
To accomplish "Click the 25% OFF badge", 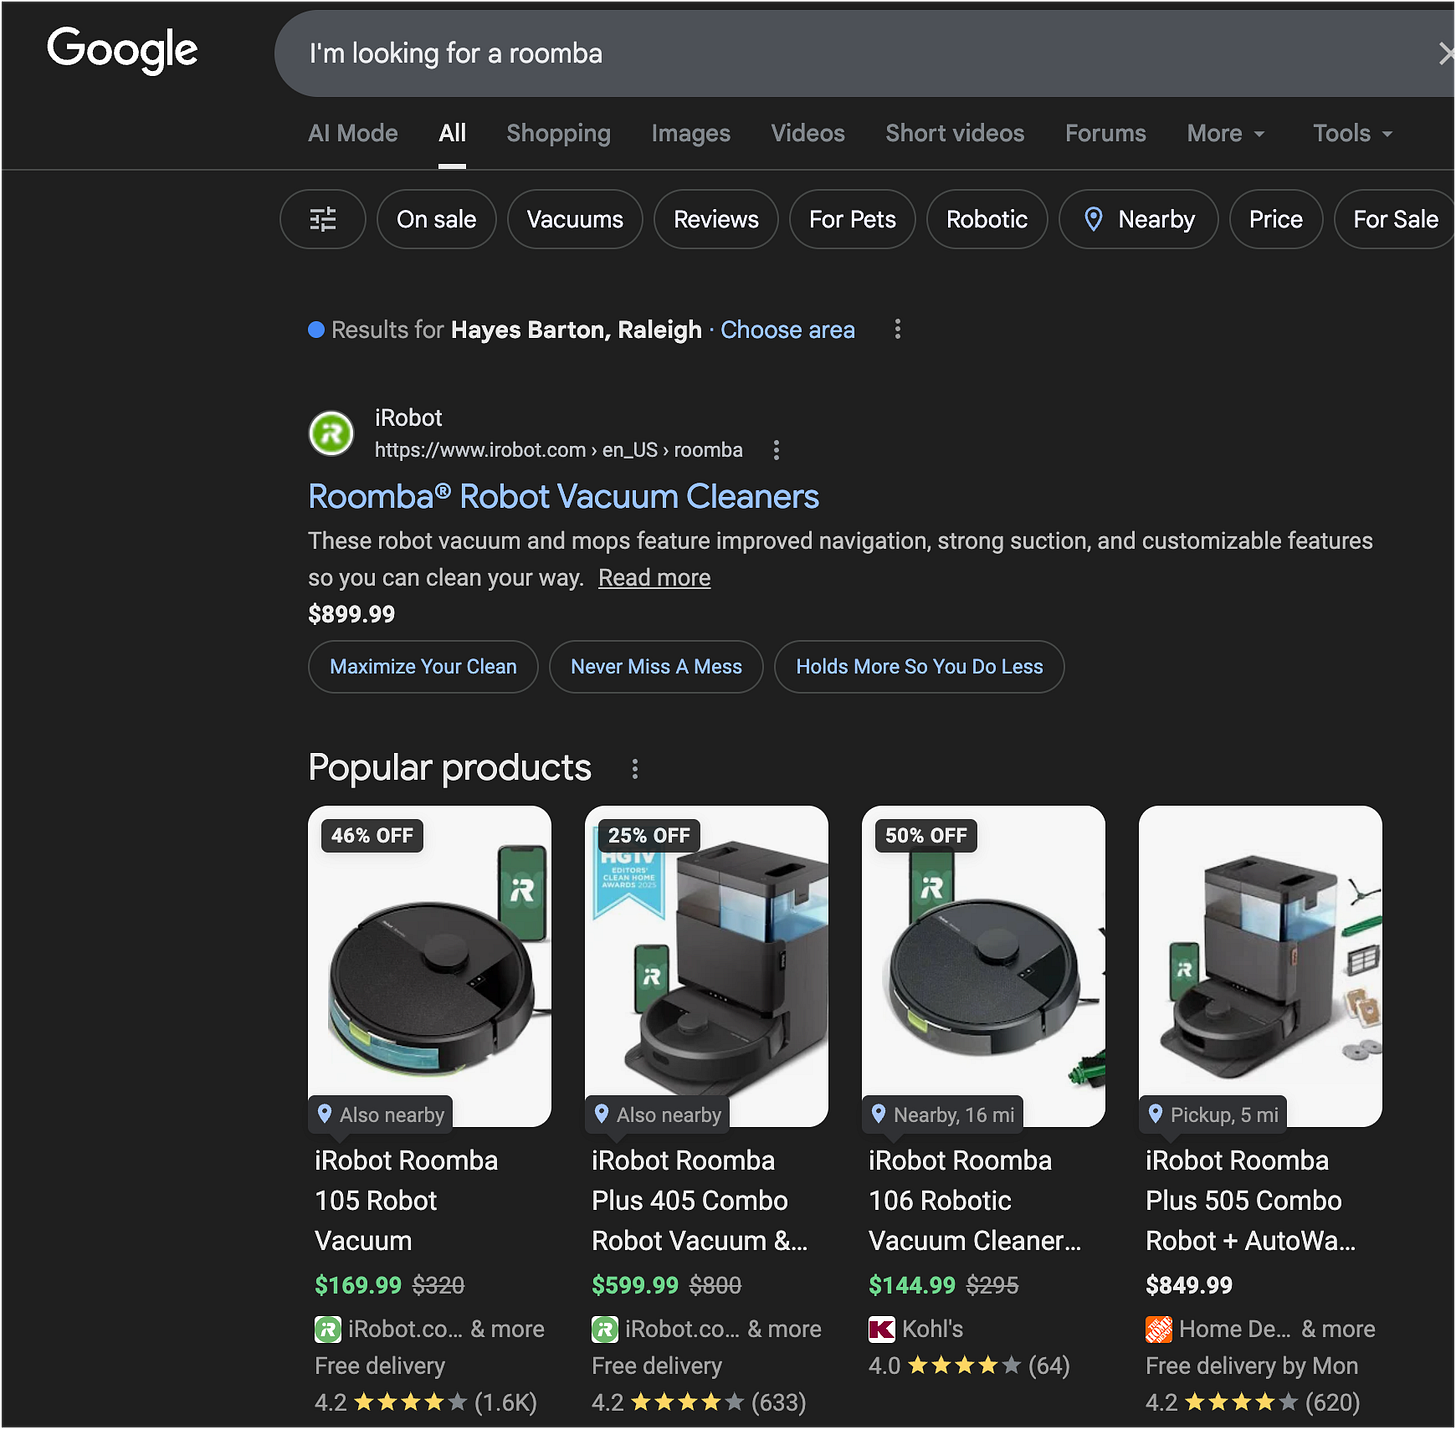I will 649,835.
